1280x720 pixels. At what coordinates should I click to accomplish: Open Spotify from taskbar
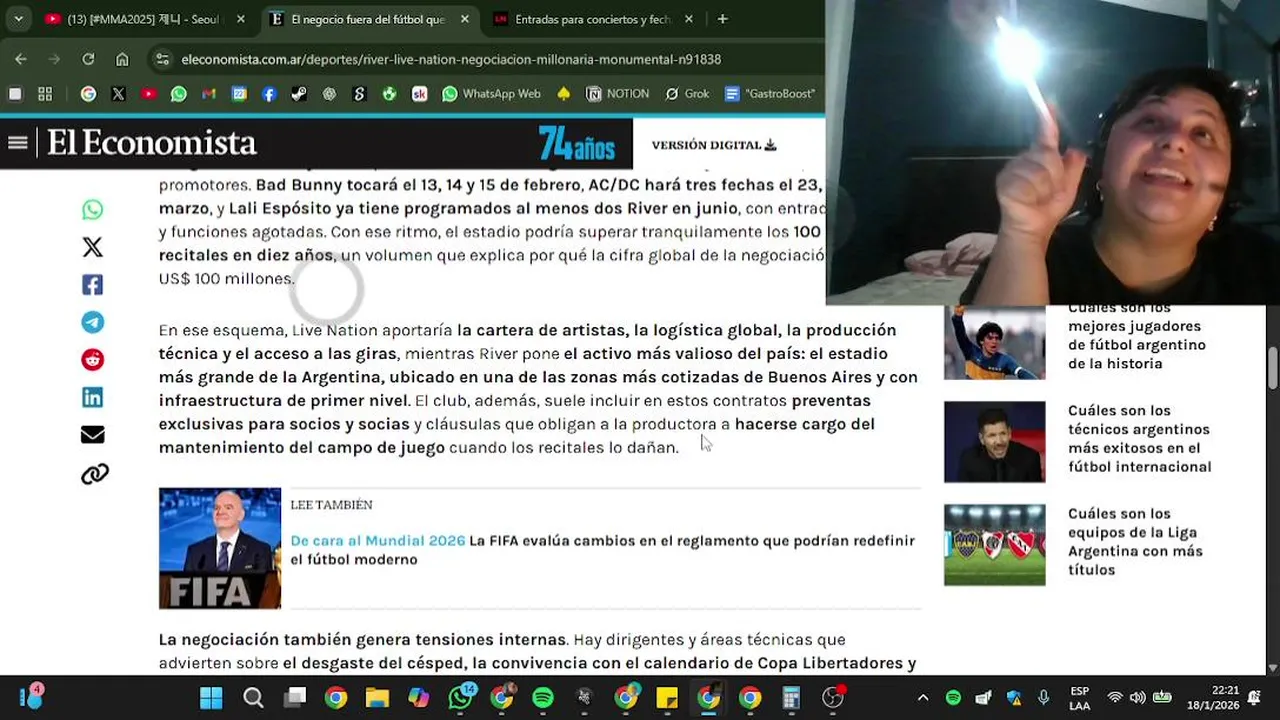pos(543,698)
